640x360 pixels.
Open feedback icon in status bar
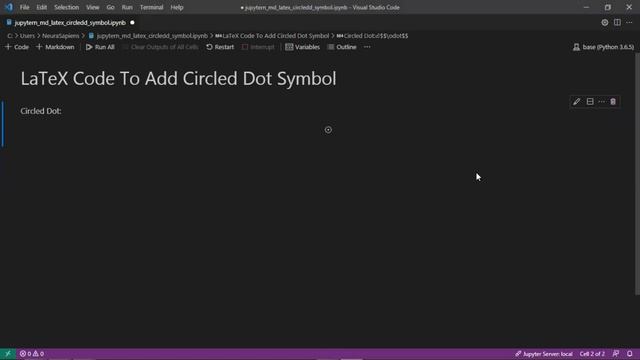[x=616, y=354]
